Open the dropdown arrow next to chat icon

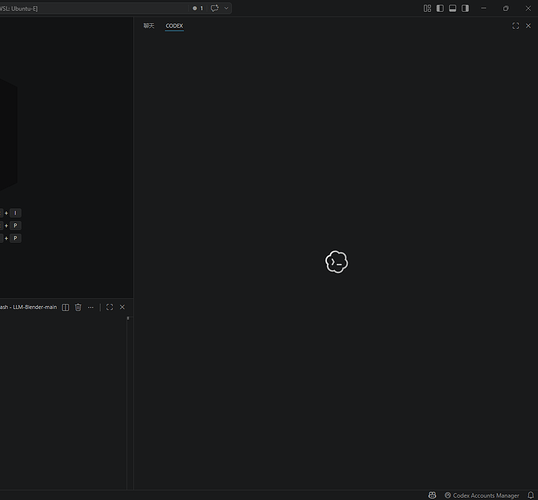pyautogui.click(x=226, y=8)
